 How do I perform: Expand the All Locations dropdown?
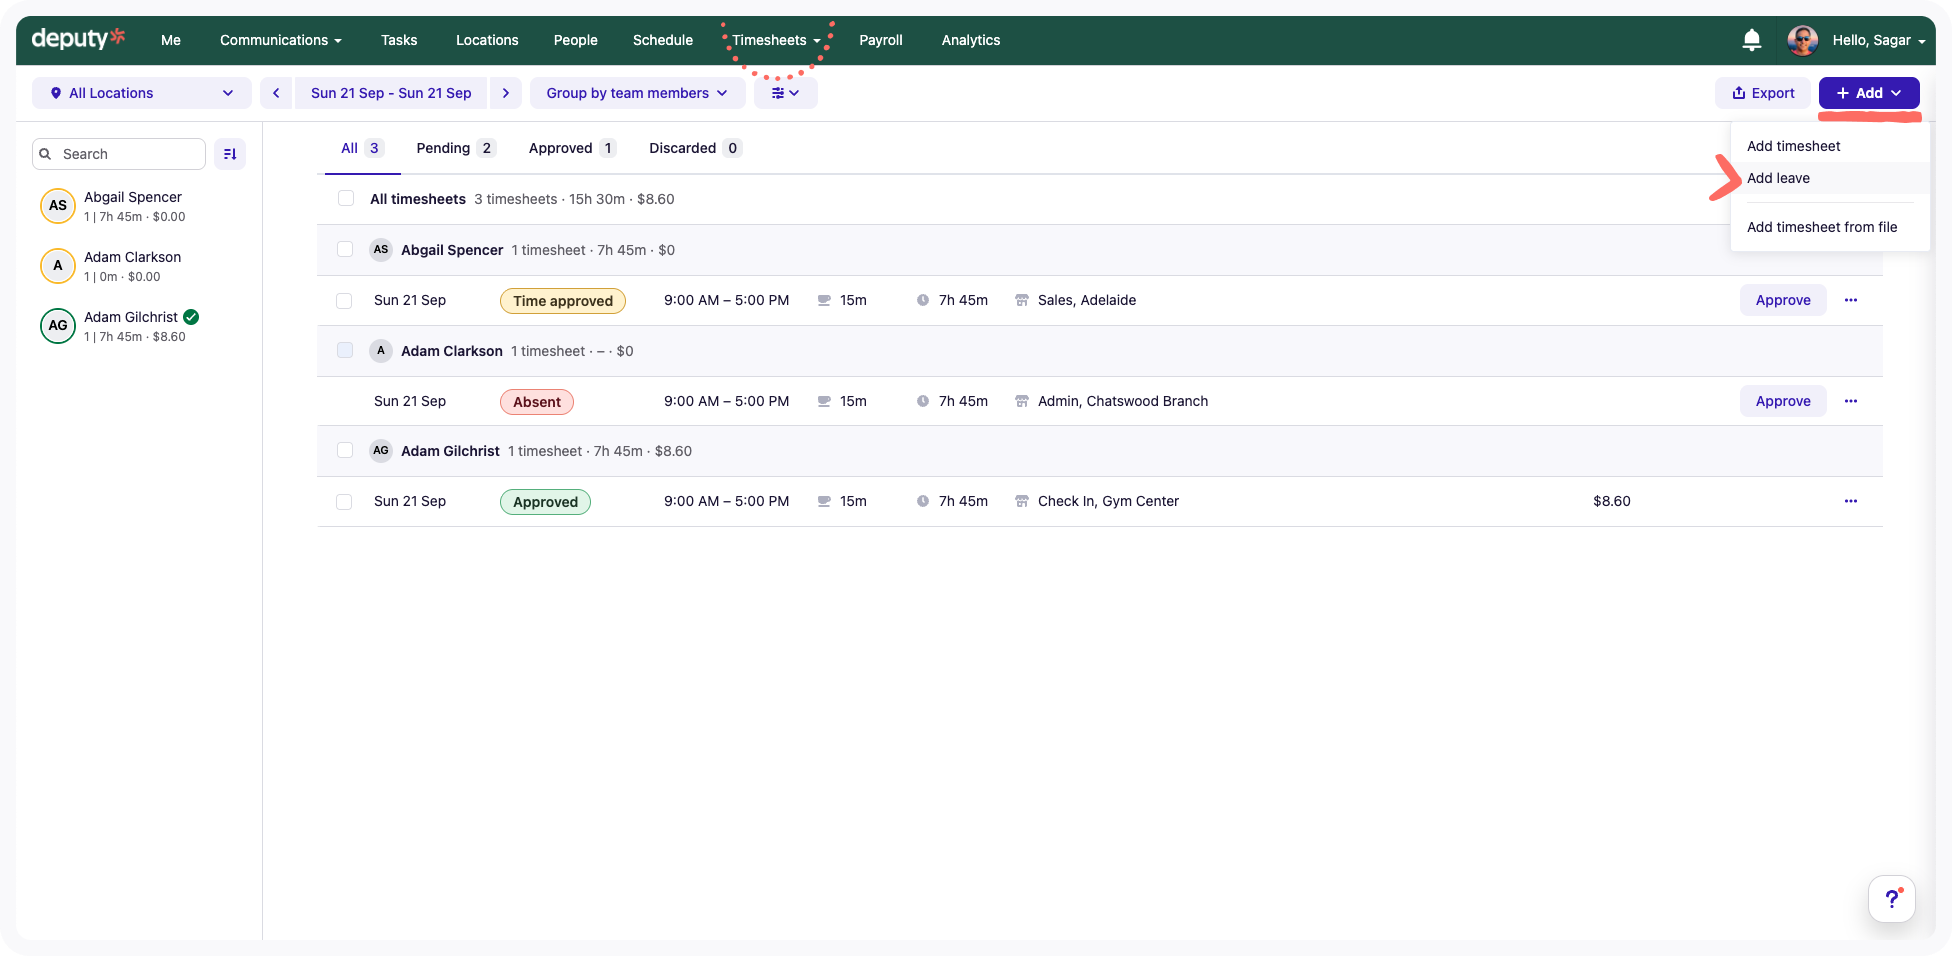click(141, 93)
